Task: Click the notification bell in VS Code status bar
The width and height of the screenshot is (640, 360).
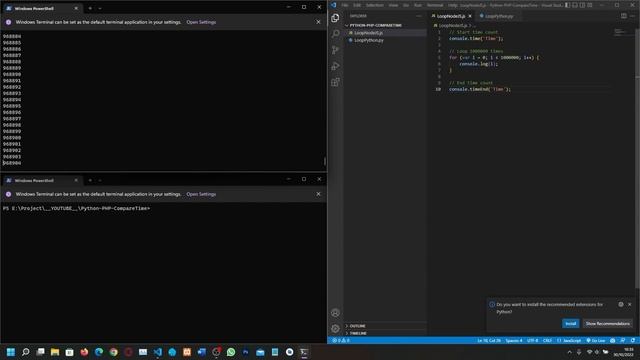Action: point(633,340)
